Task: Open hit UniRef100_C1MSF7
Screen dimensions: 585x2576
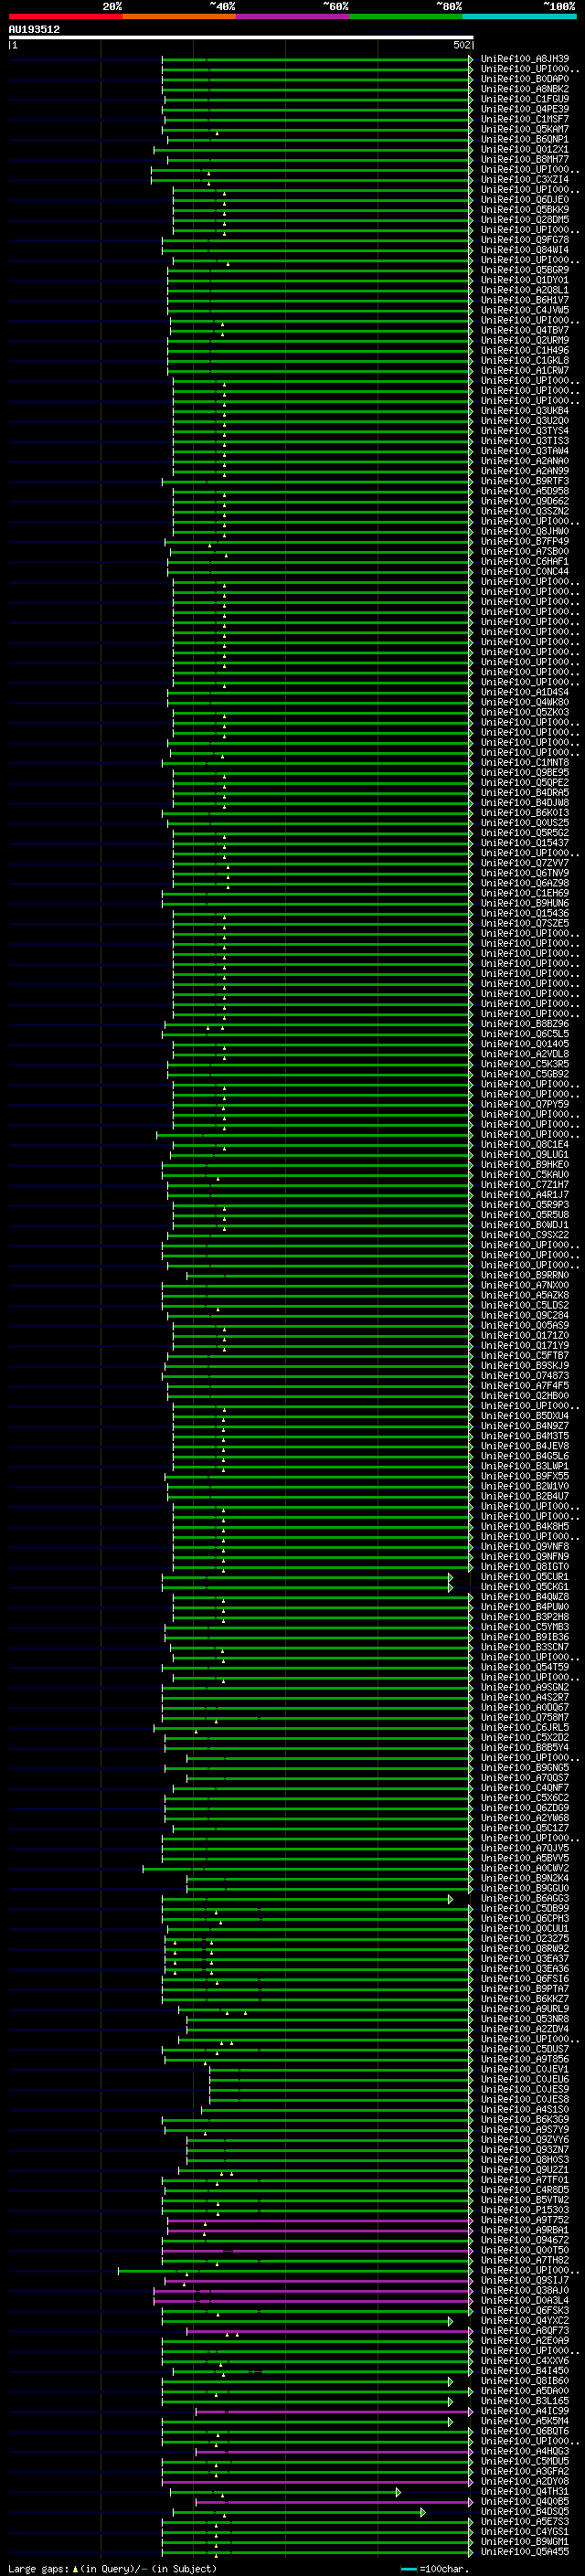Action: [x=525, y=119]
